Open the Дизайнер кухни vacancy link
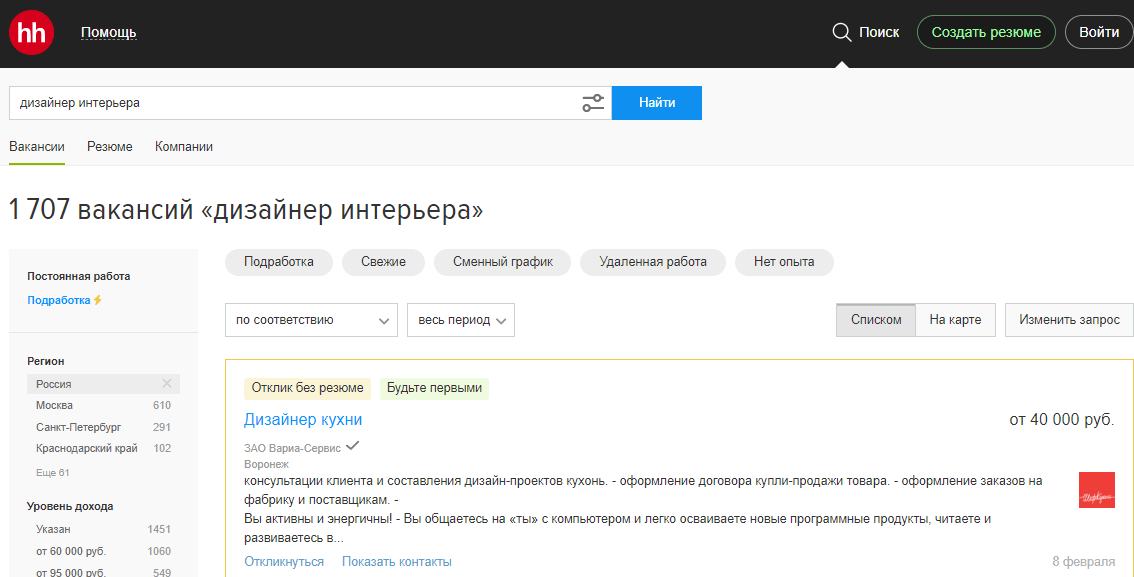 (303, 420)
